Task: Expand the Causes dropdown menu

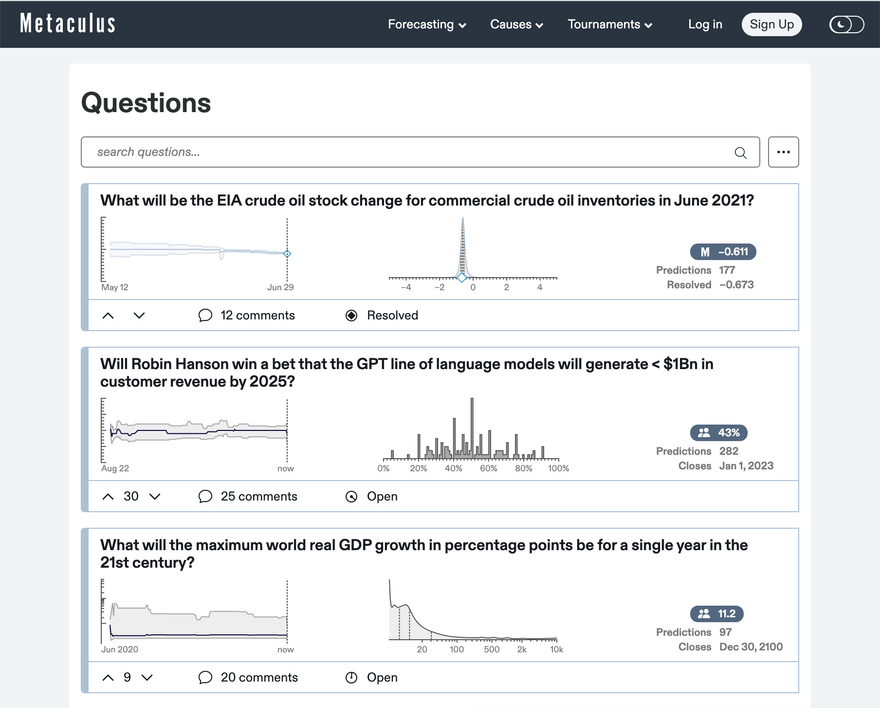Action: pyautogui.click(x=516, y=24)
